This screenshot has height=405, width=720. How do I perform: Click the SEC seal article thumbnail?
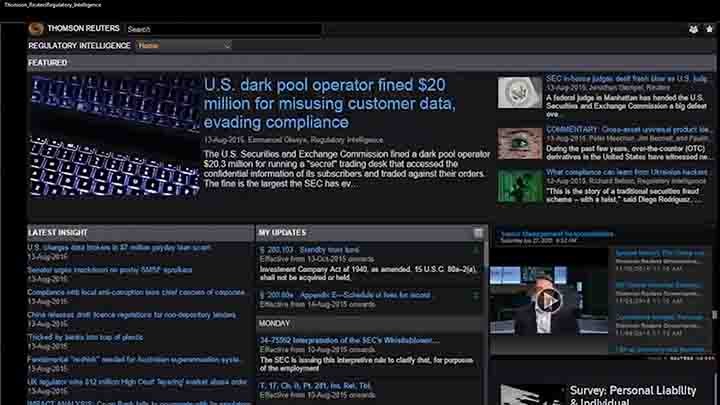(x=520, y=92)
